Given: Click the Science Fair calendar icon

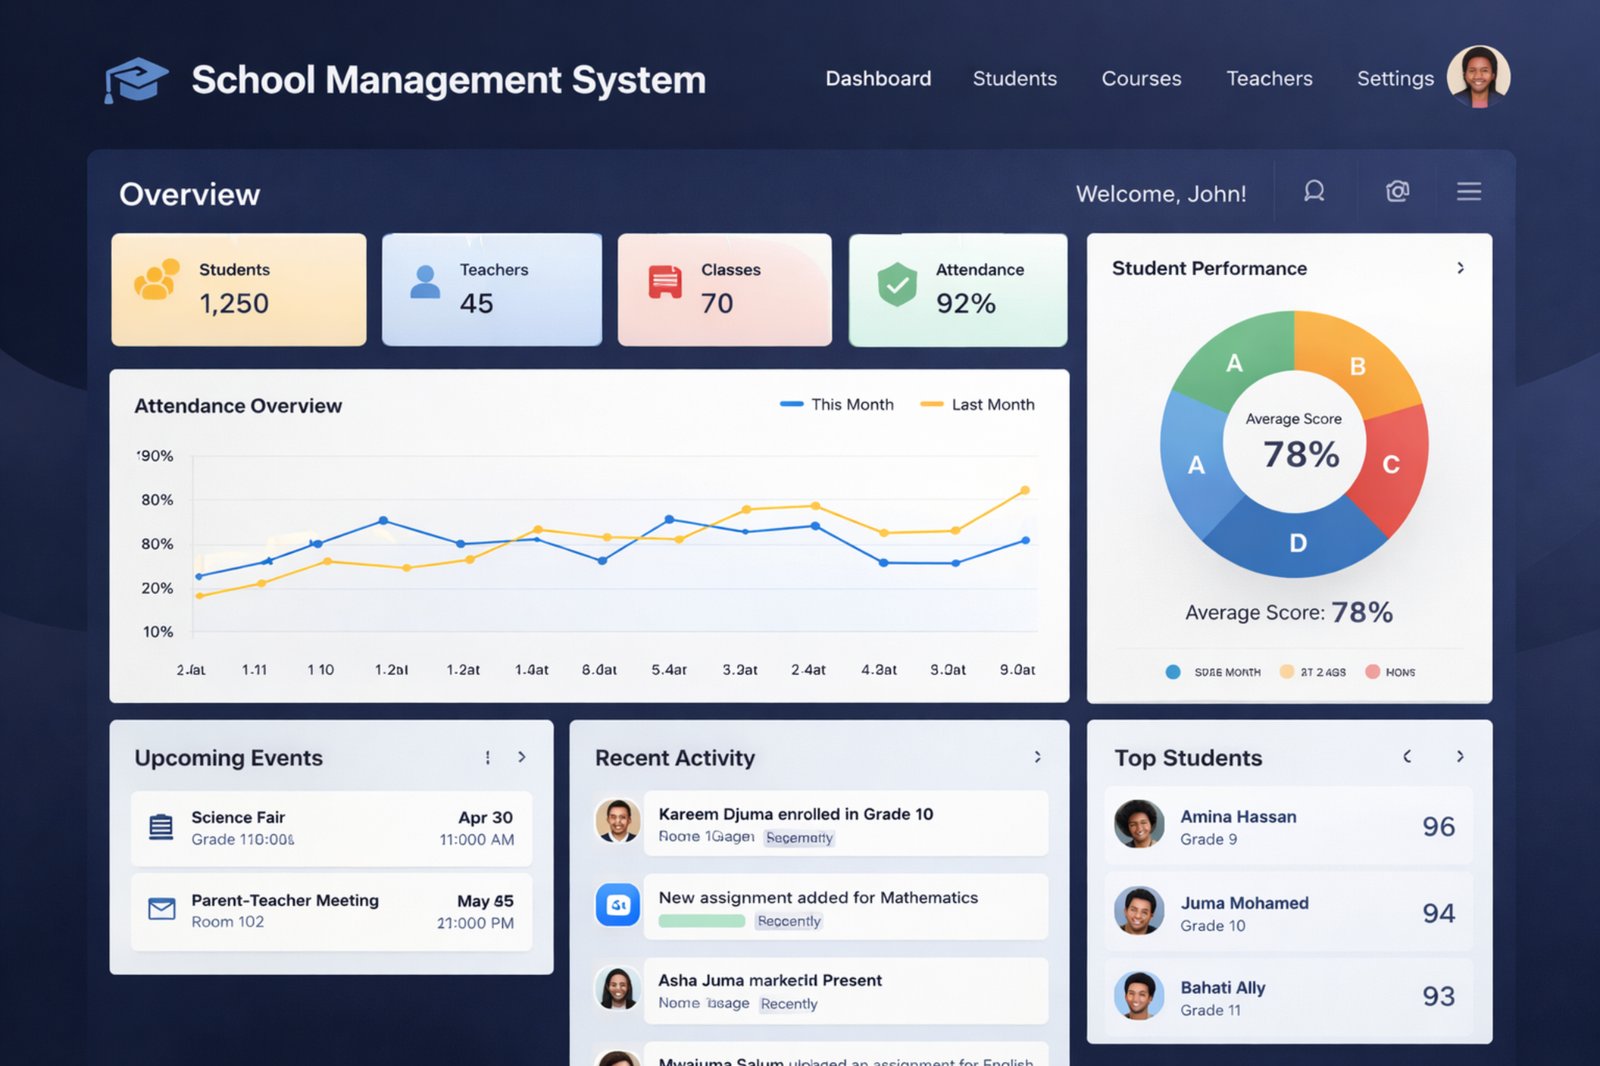Looking at the screenshot, I should pos(160,827).
